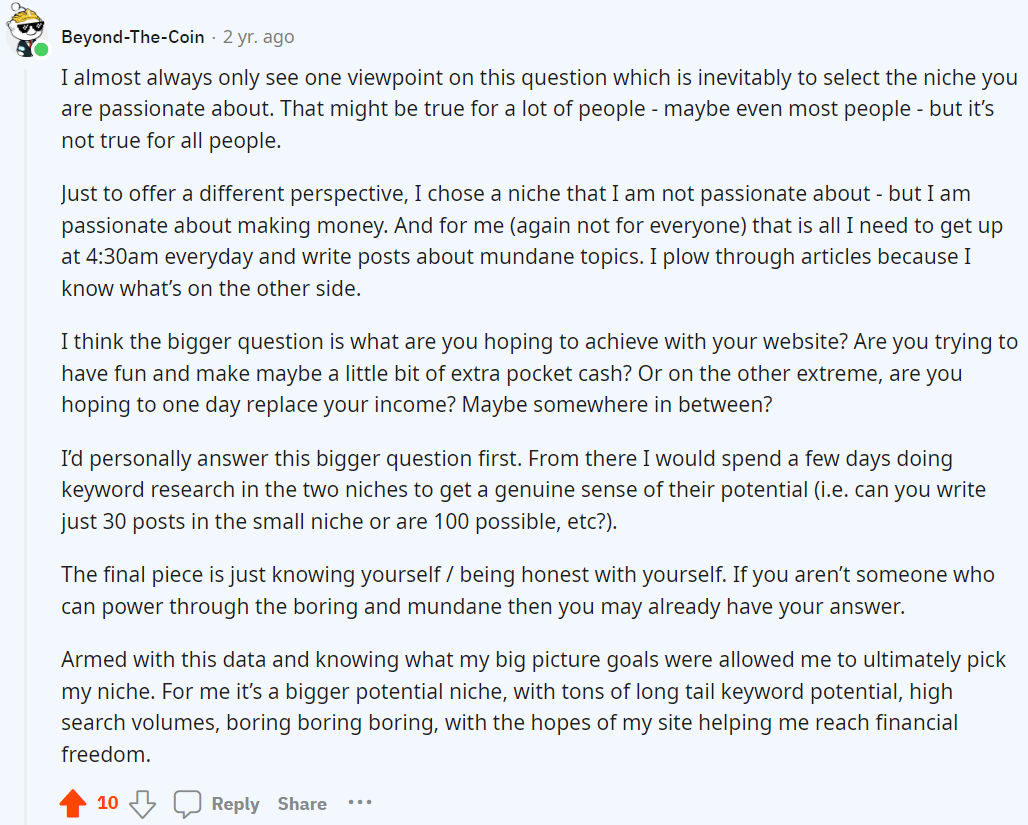
Task: Upvote the Beyond-The-Coin comment
Action: point(73,804)
